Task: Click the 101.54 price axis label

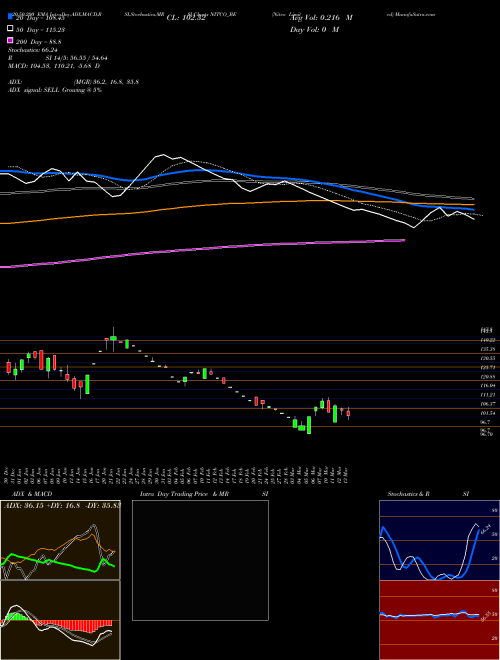Action: (x=486, y=413)
